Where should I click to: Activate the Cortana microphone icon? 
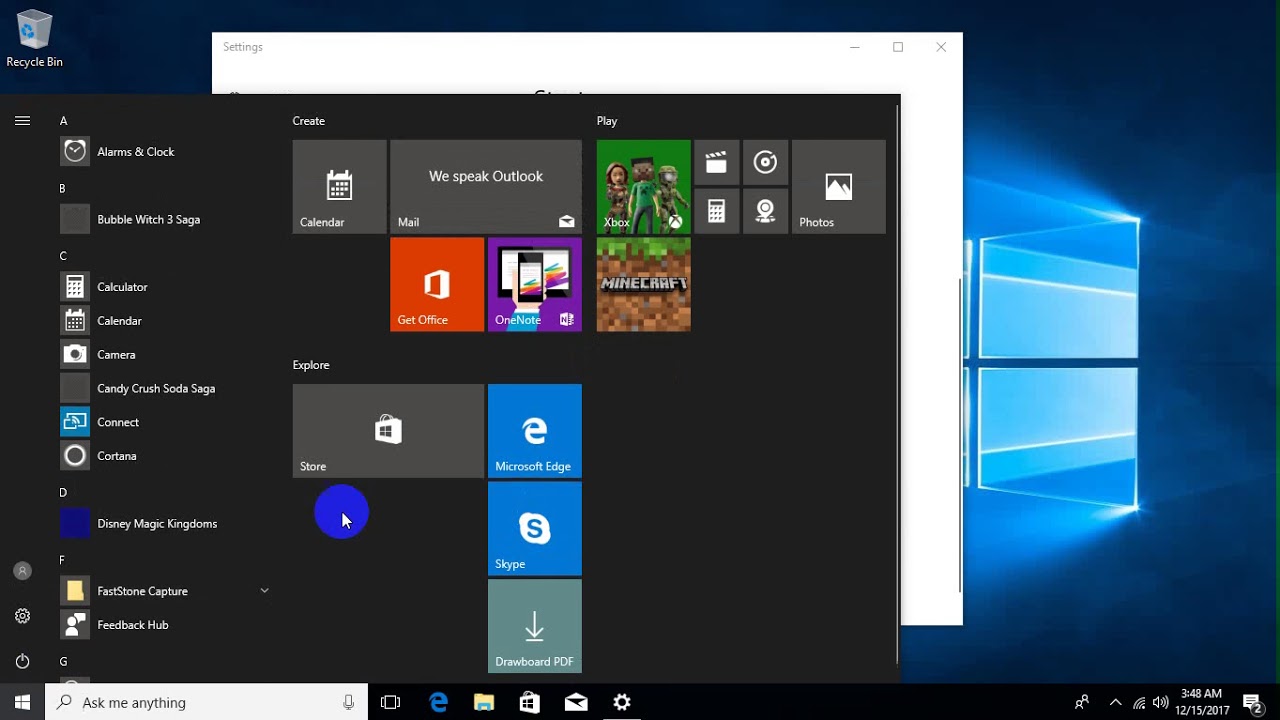tap(348, 702)
